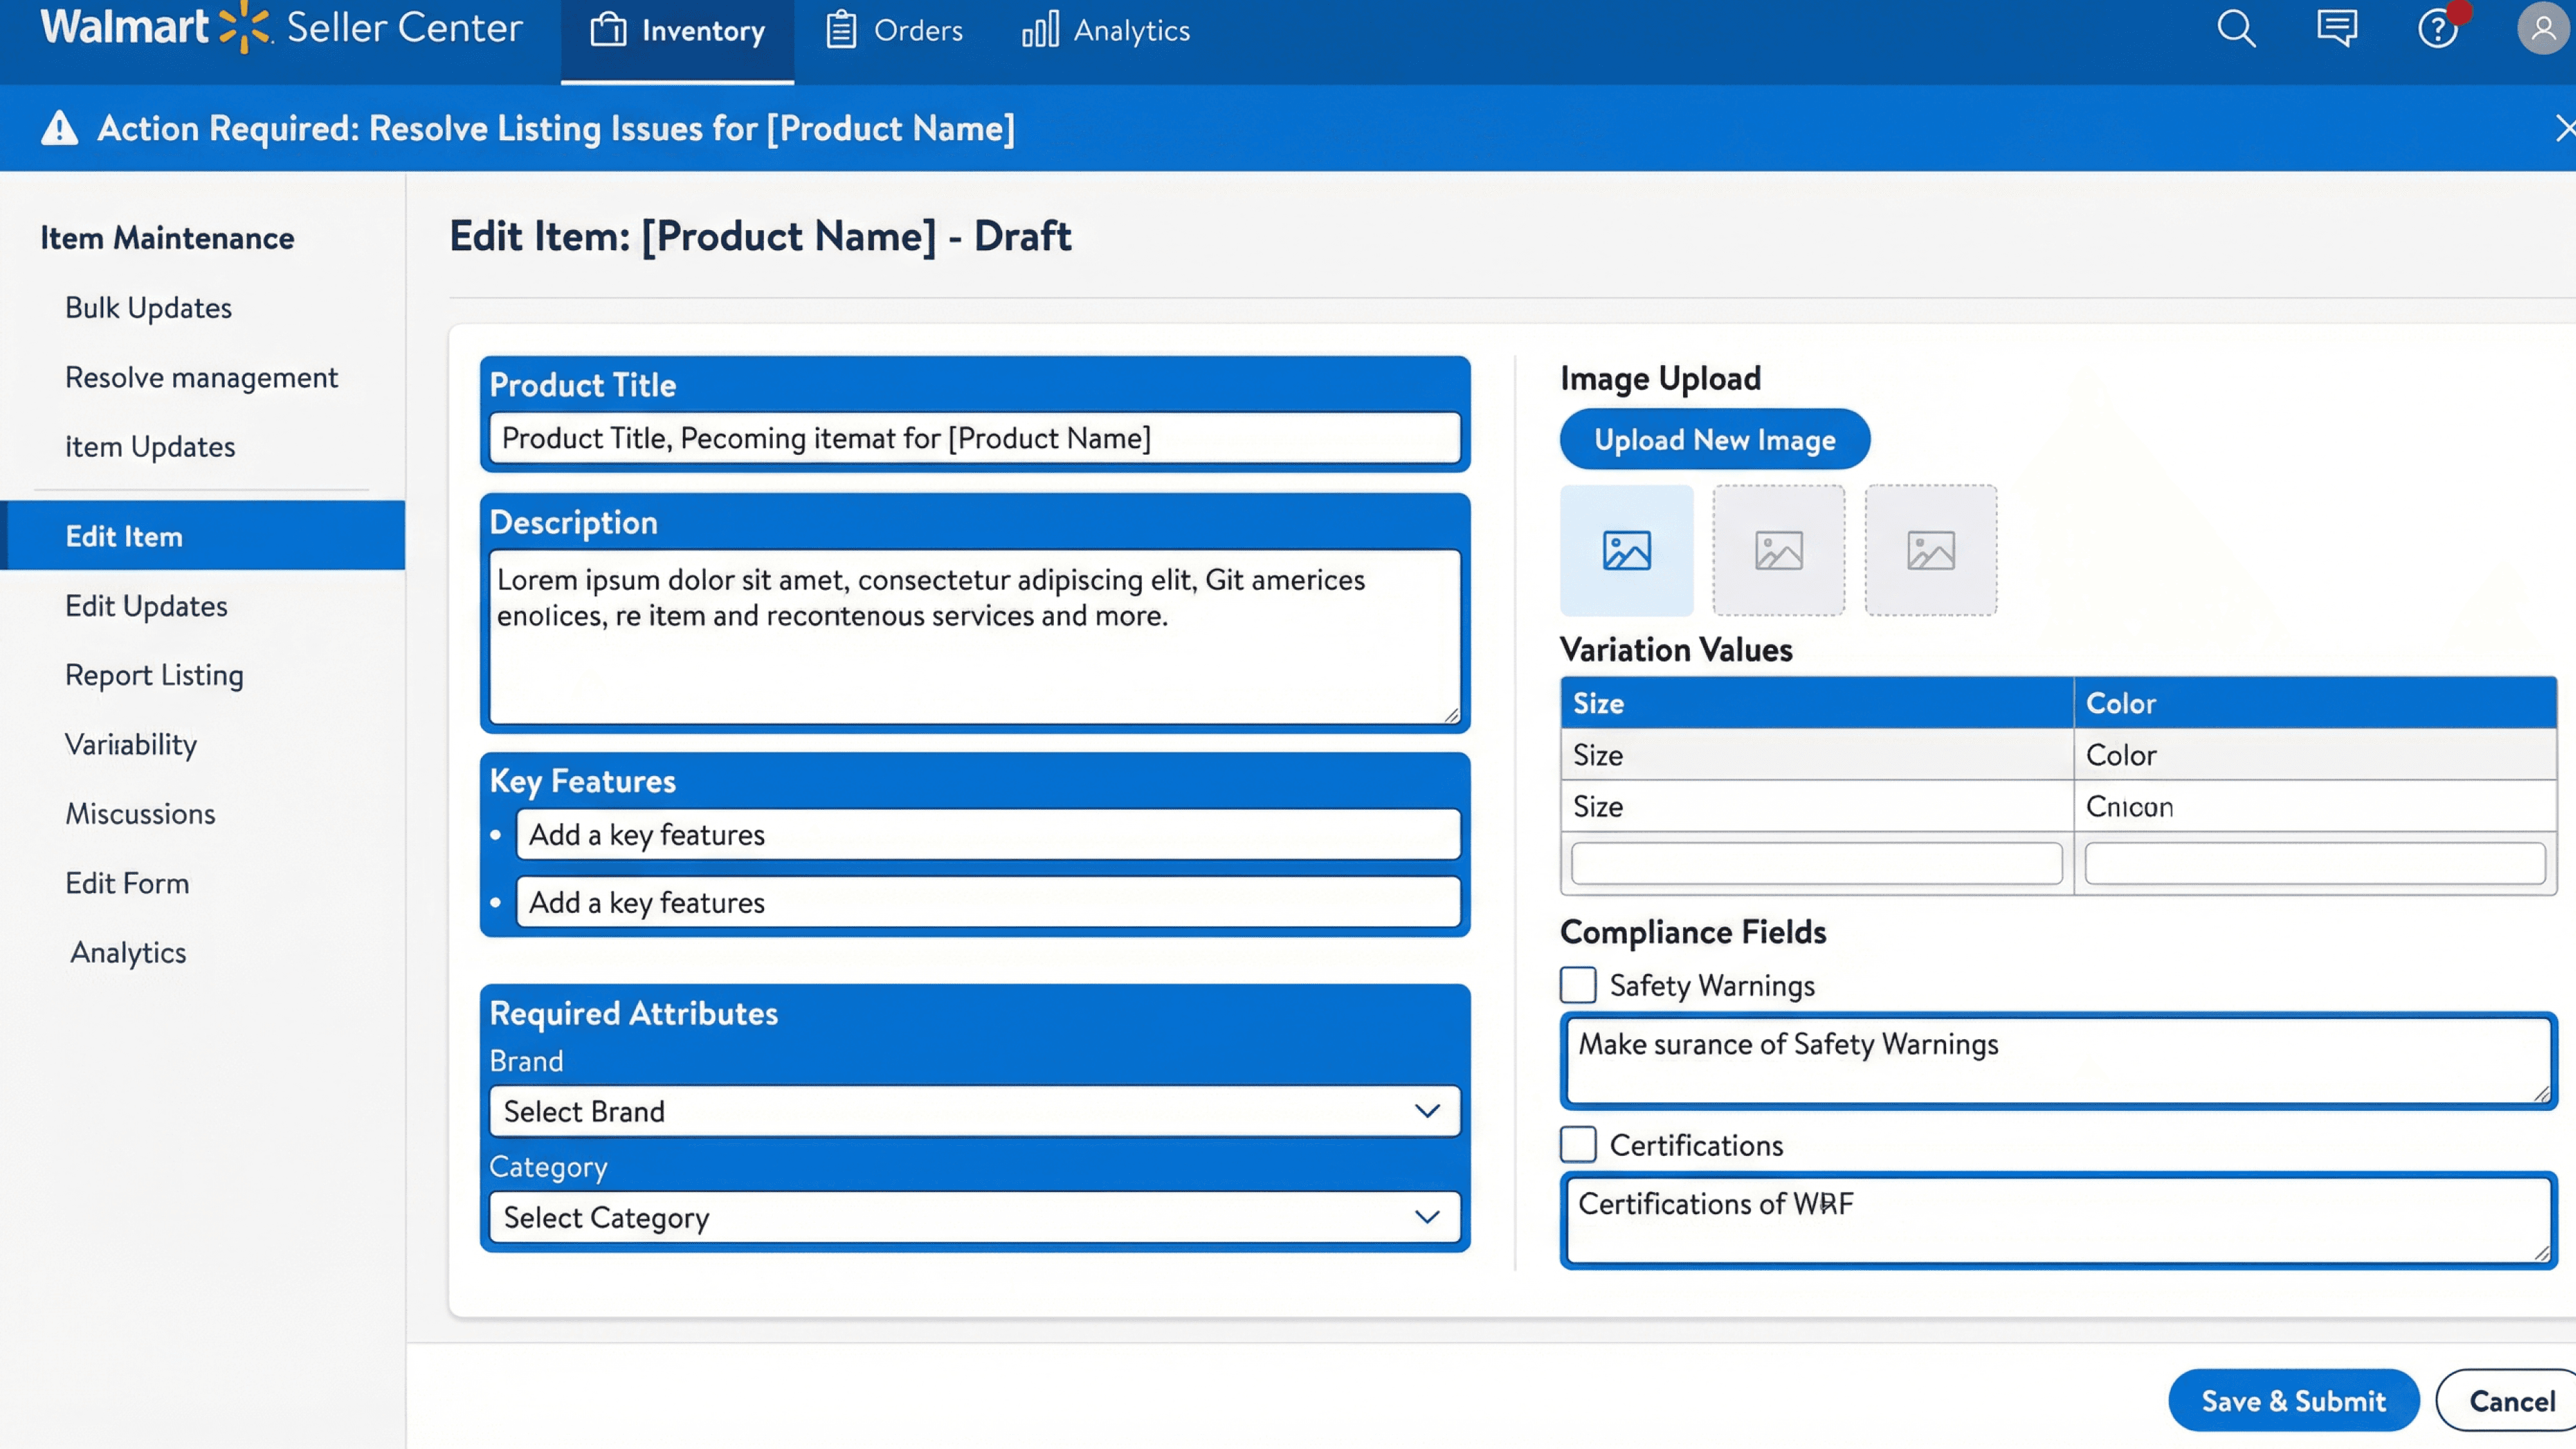The width and height of the screenshot is (2576, 1449).
Task: Open the Orders tab
Action: [x=894, y=31]
